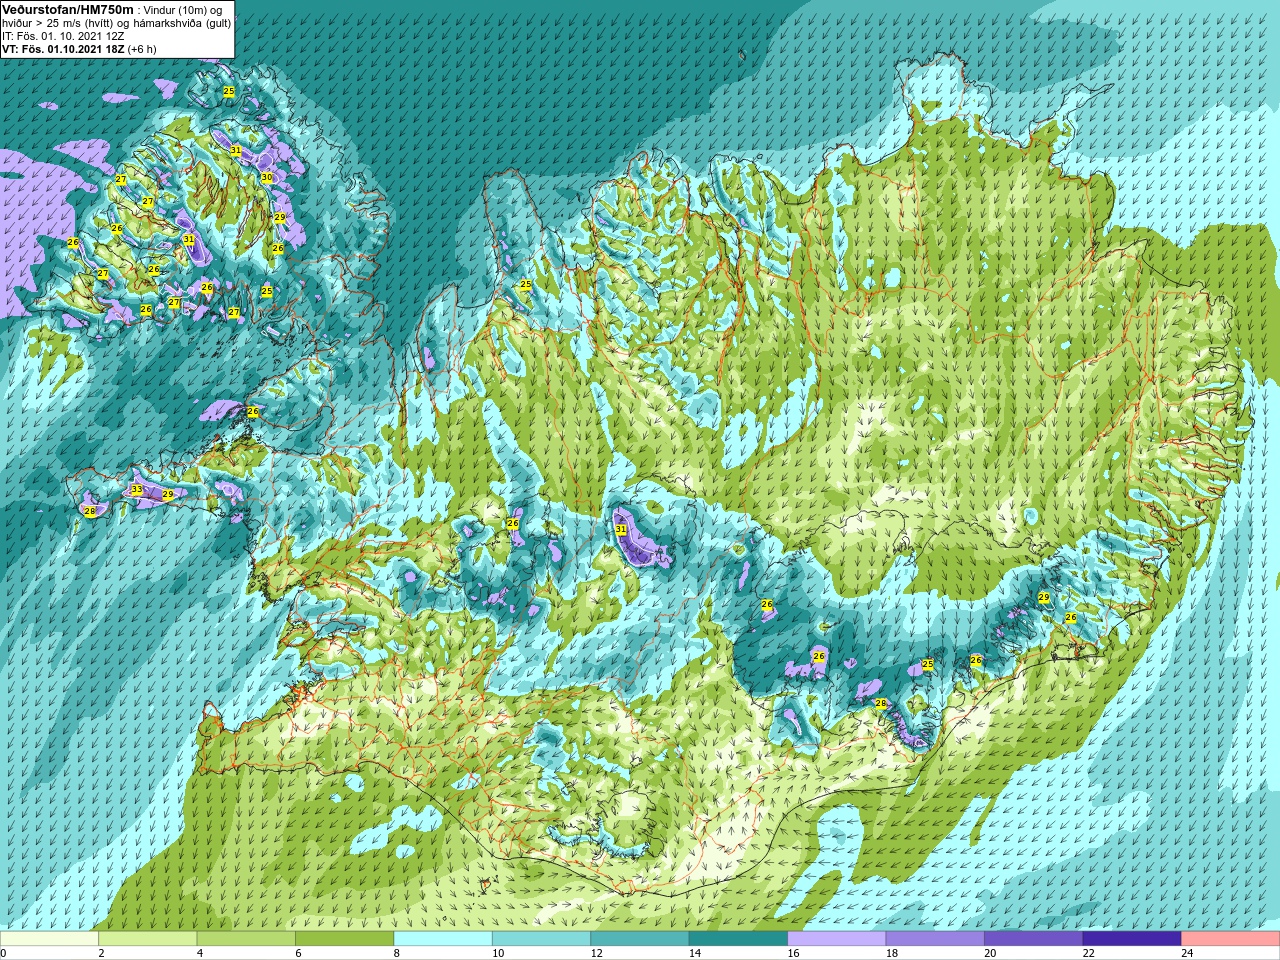Click the '20' legend tick label
This screenshot has width=1280, height=960.
point(990,954)
